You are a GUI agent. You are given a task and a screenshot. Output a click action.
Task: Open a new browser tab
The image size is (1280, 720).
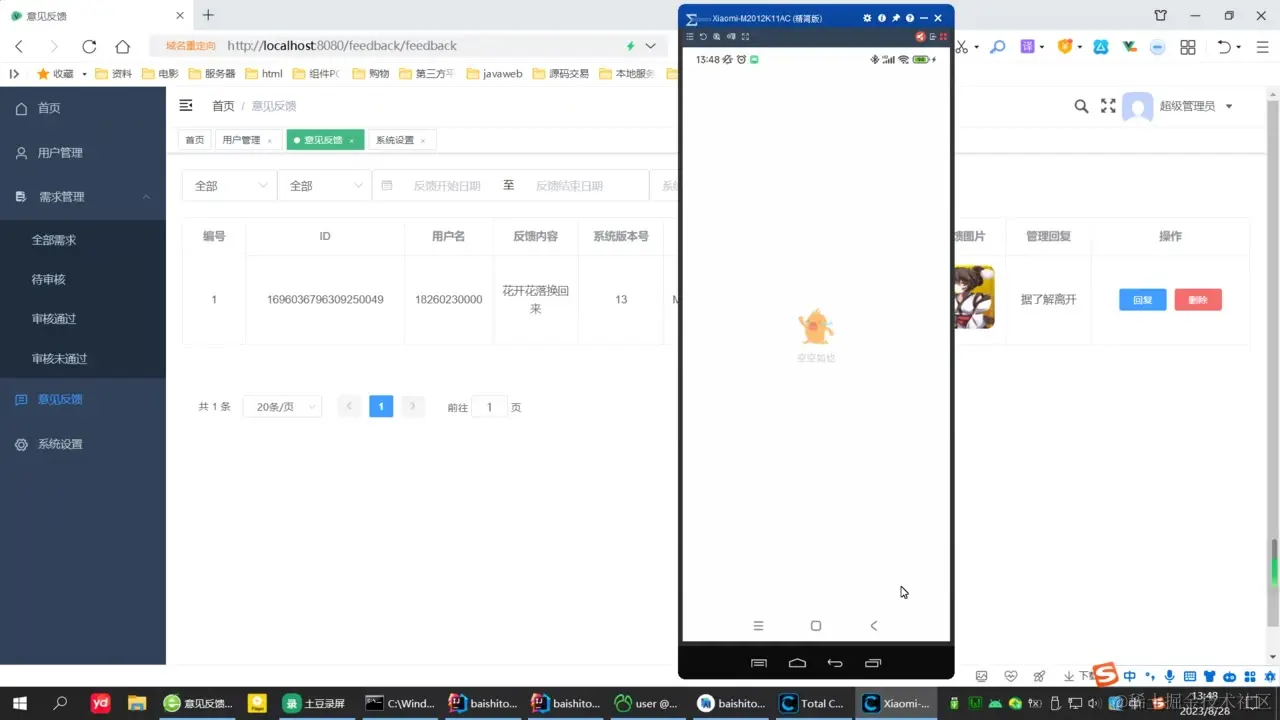coord(208,15)
